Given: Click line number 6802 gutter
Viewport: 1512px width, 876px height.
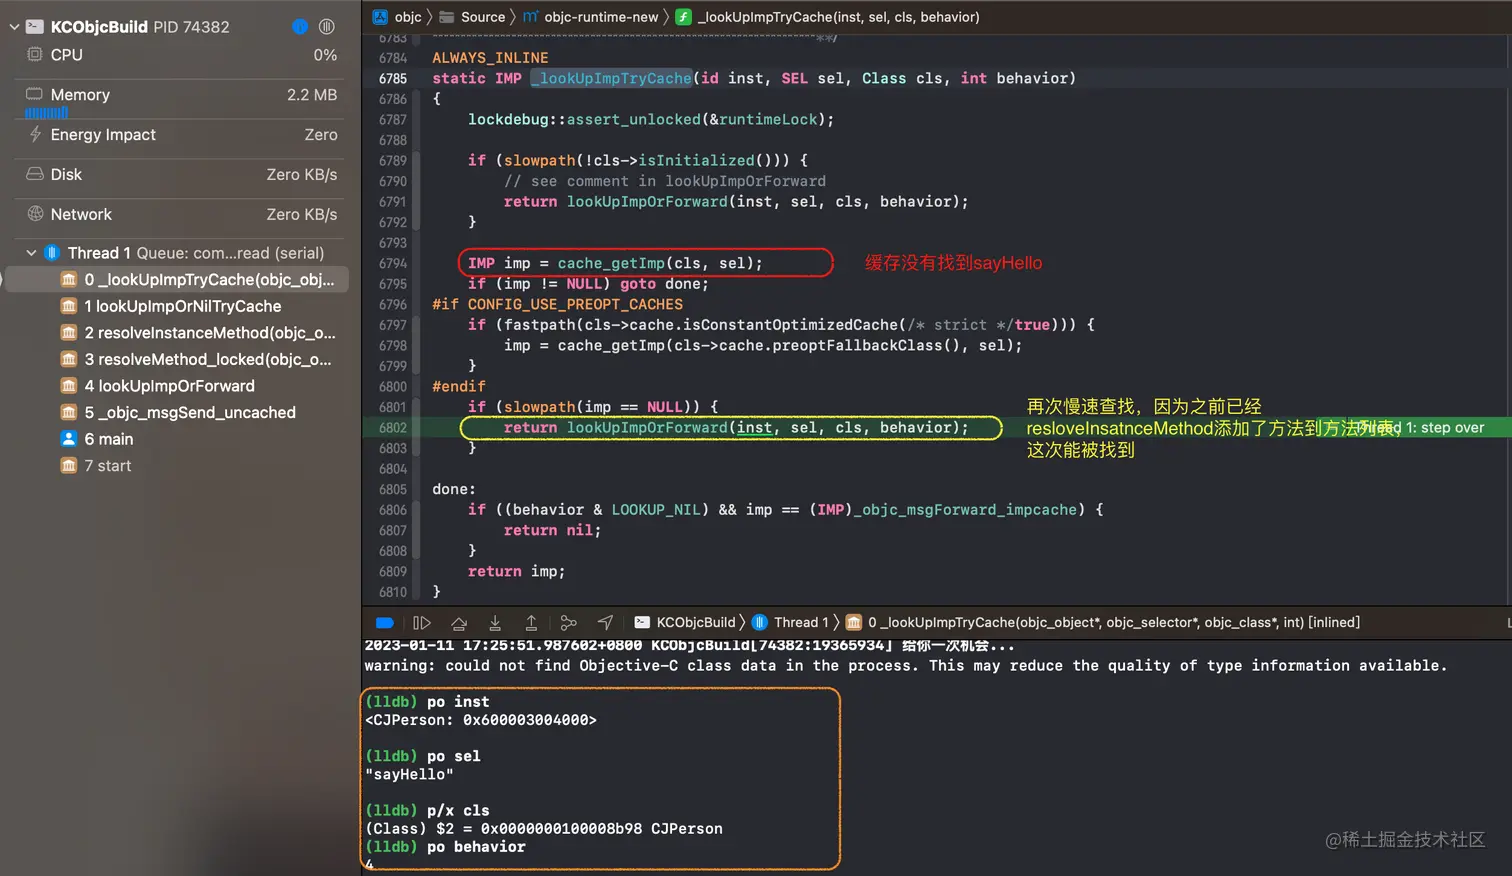Looking at the screenshot, I should (393, 427).
